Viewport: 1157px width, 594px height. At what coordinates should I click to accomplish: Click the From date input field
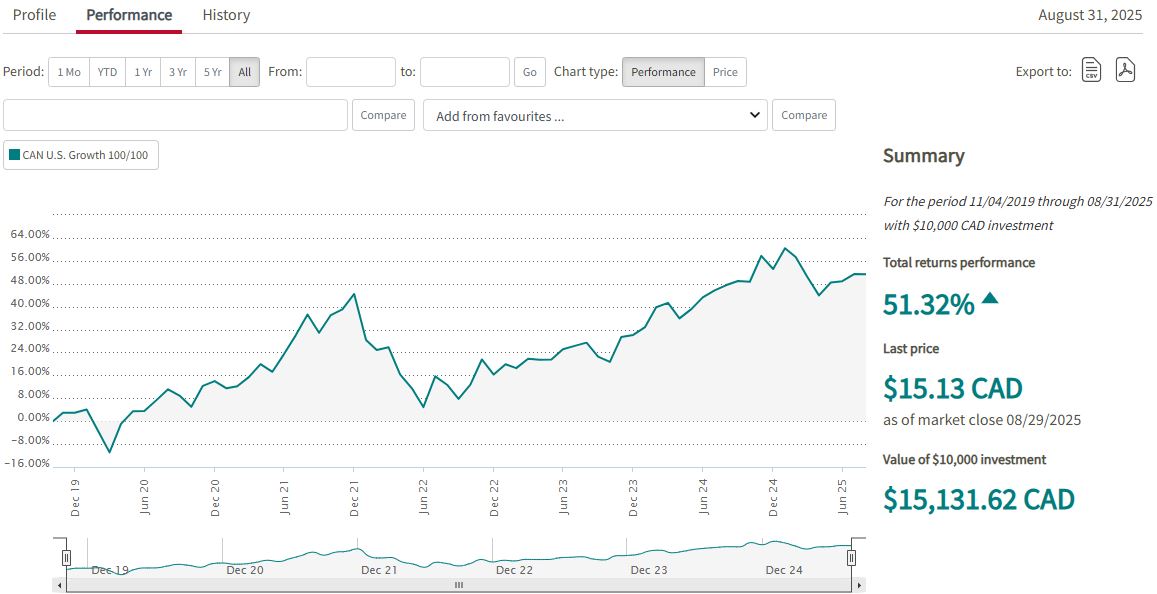pyautogui.click(x=350, y=72)
